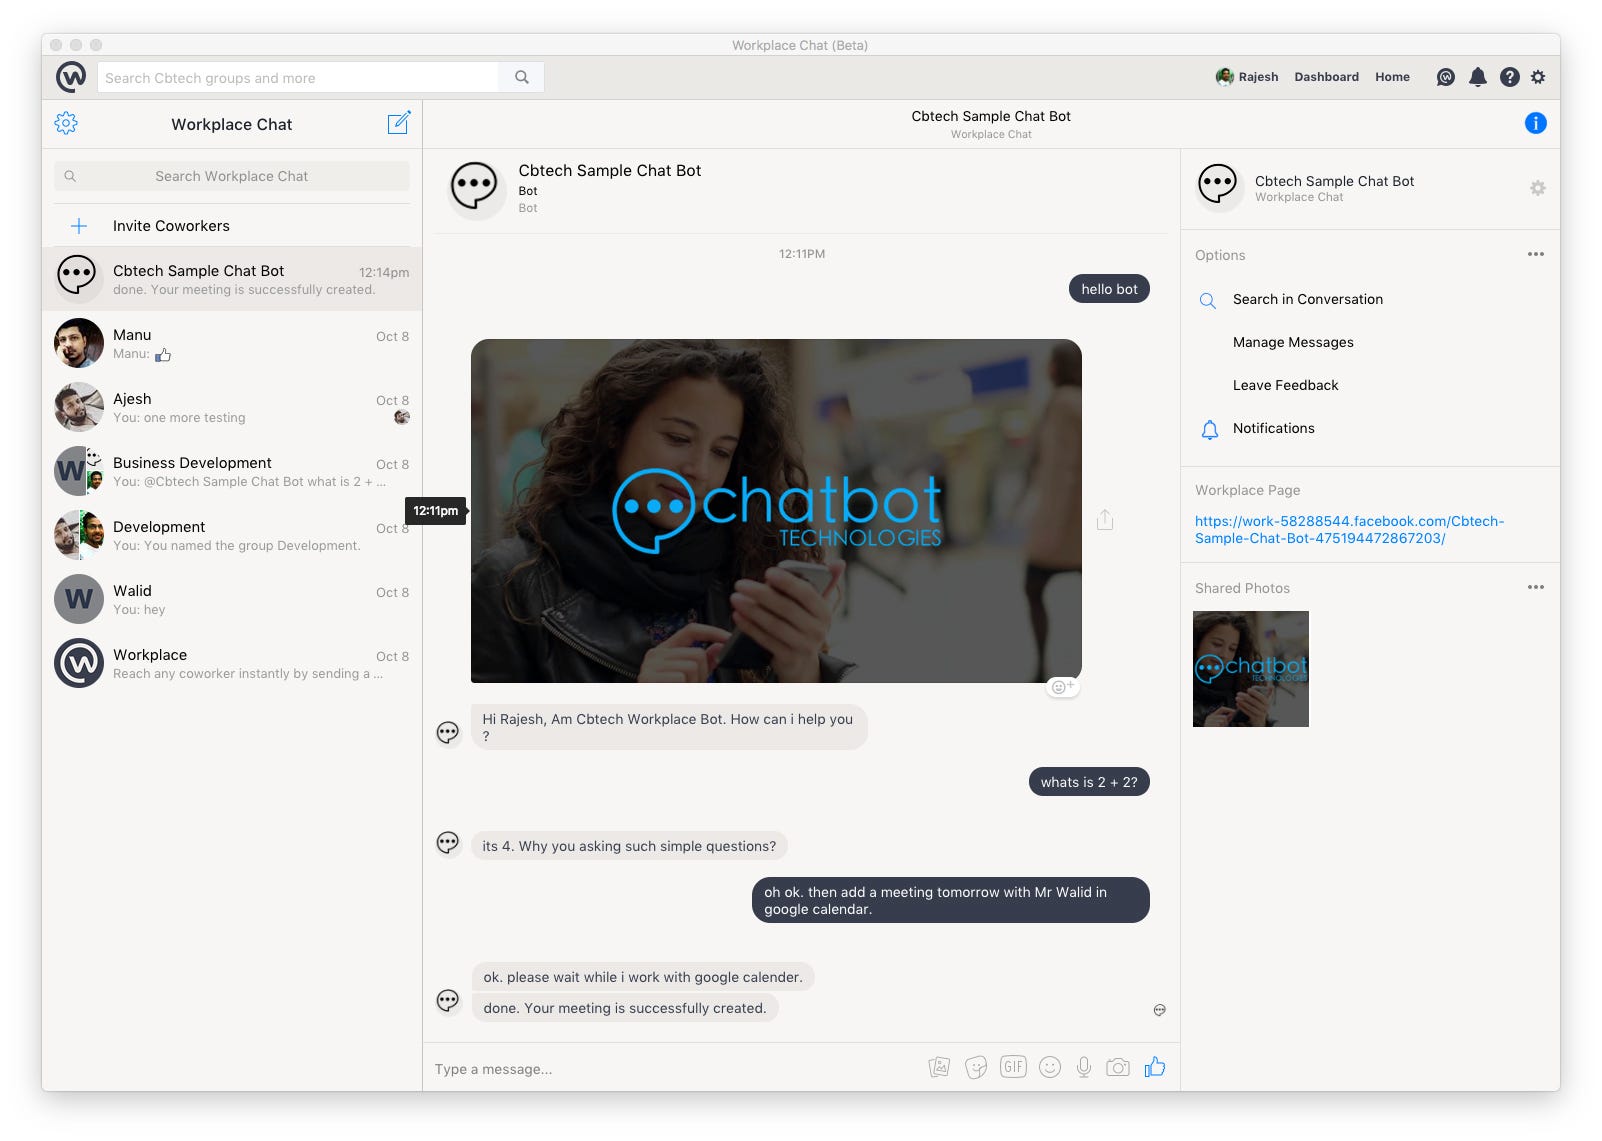
Task: Open the top bar settings gear
Action: point(1538,77)
